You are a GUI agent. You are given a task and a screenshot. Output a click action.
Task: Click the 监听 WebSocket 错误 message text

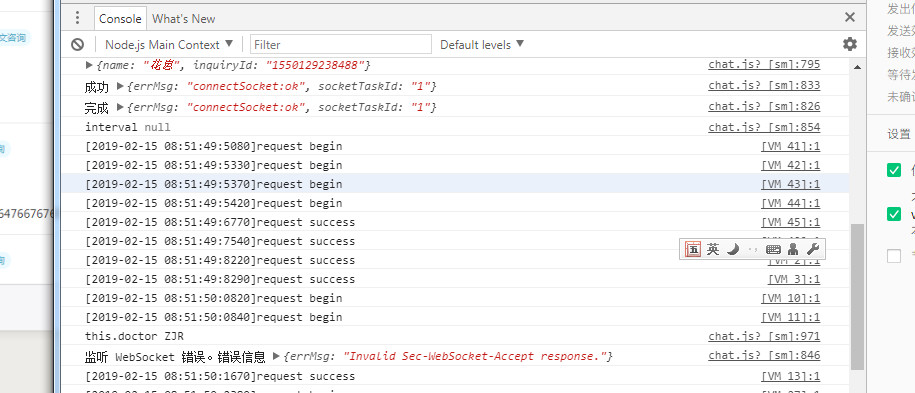pyautogui.click(x=175, y=356)
